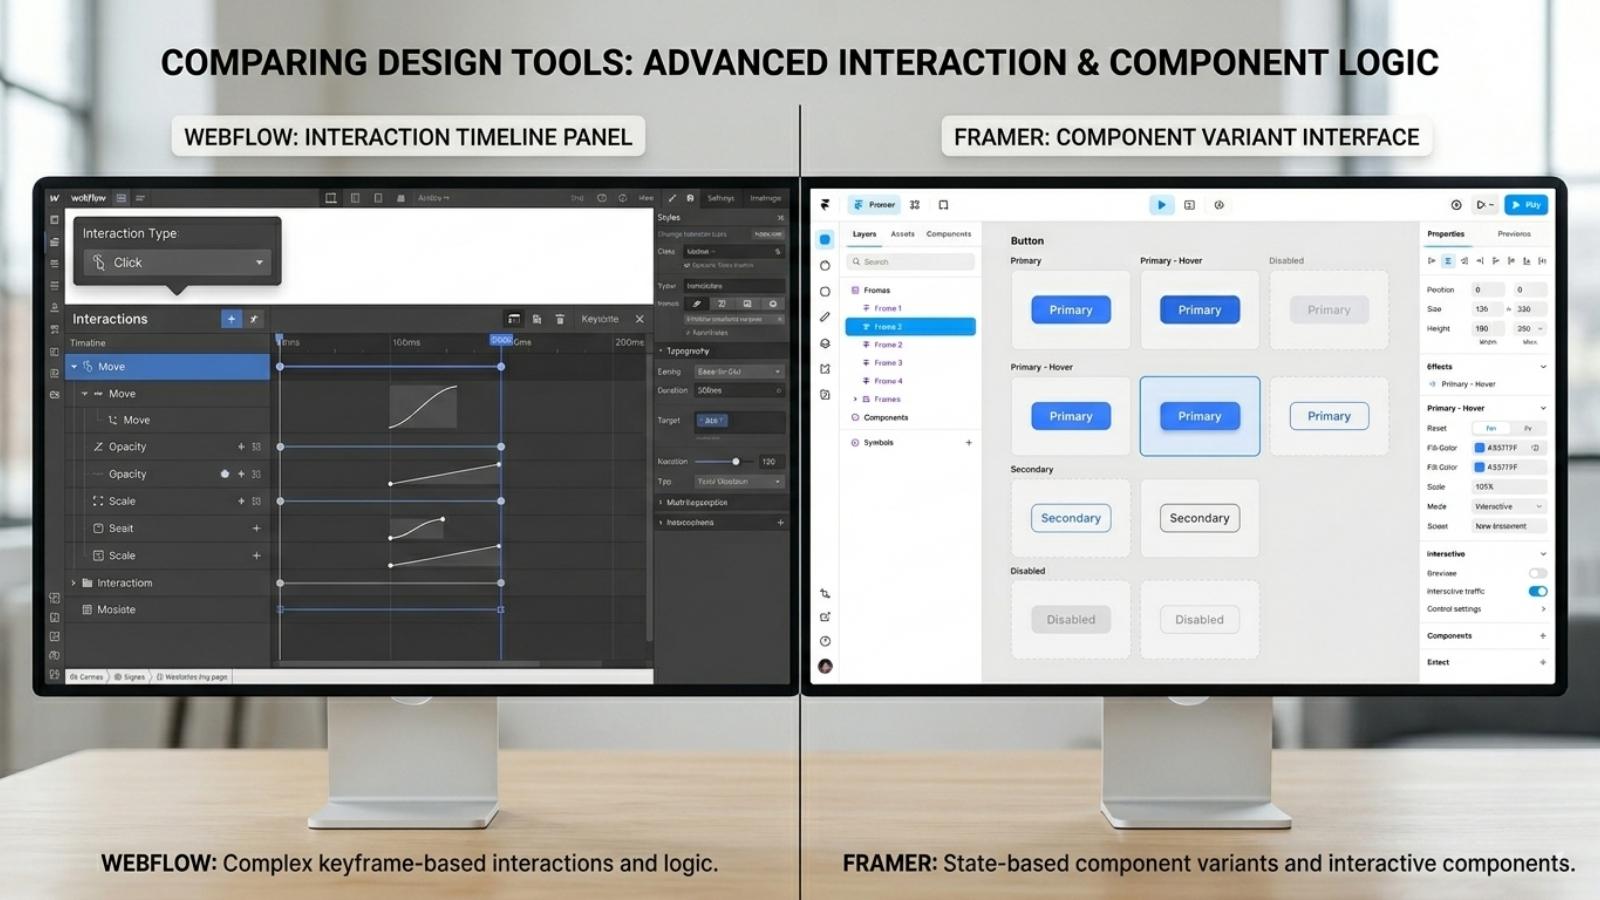Click the stacked layers icon in Framer sidebar
The image size is (1600, 900).
coord(825,343)
